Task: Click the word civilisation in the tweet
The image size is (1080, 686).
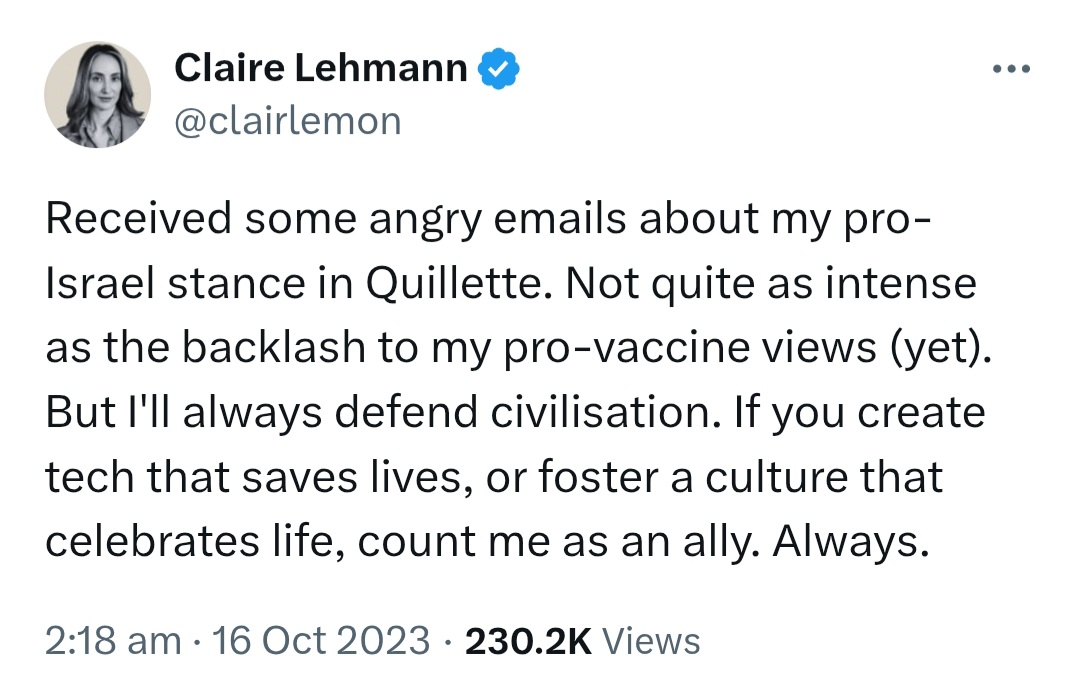Action: pos(606,412)
